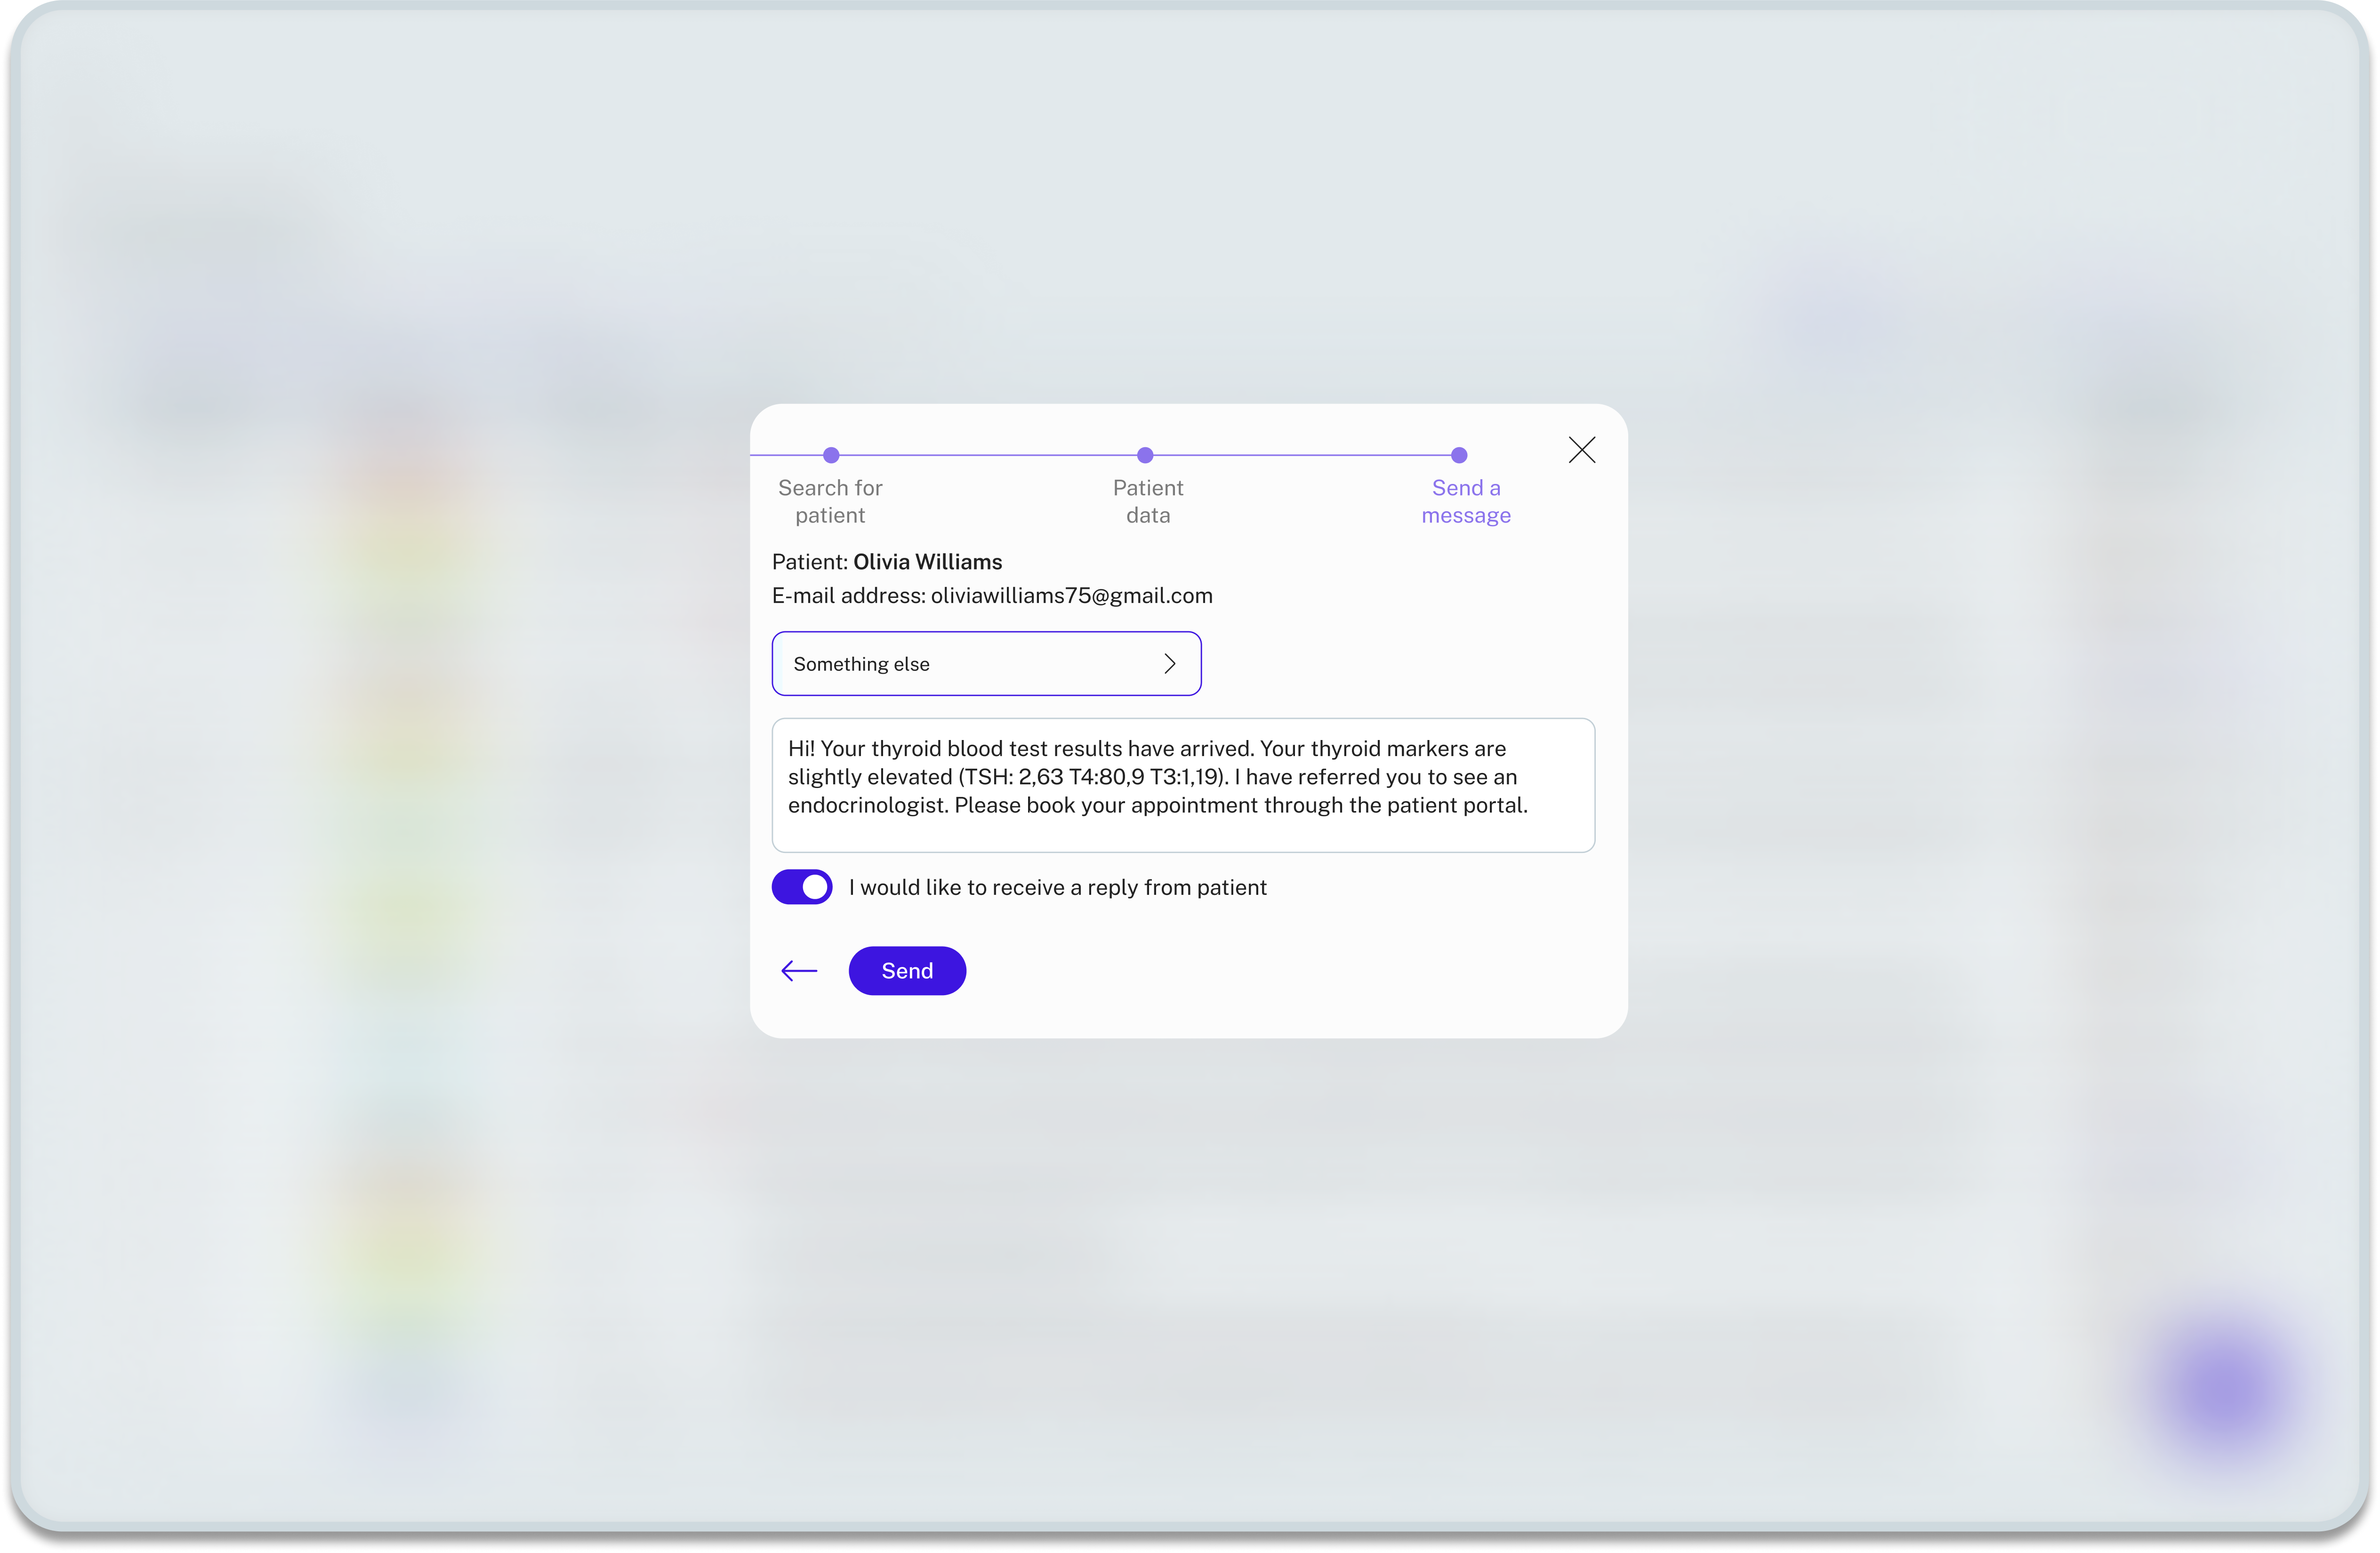The height and width of the screenshot is (1553, 2380).
Task: Click into the thyroid results message text box
Action: tap(1183, 785)
